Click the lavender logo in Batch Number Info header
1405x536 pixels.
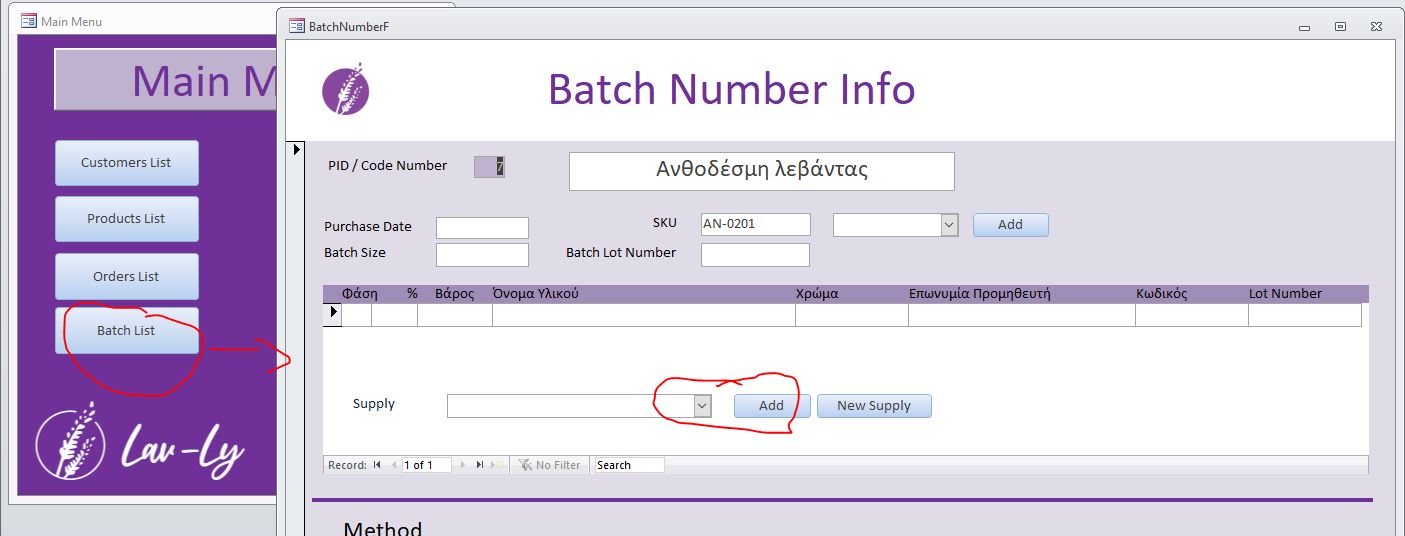[x=346, y=89]
